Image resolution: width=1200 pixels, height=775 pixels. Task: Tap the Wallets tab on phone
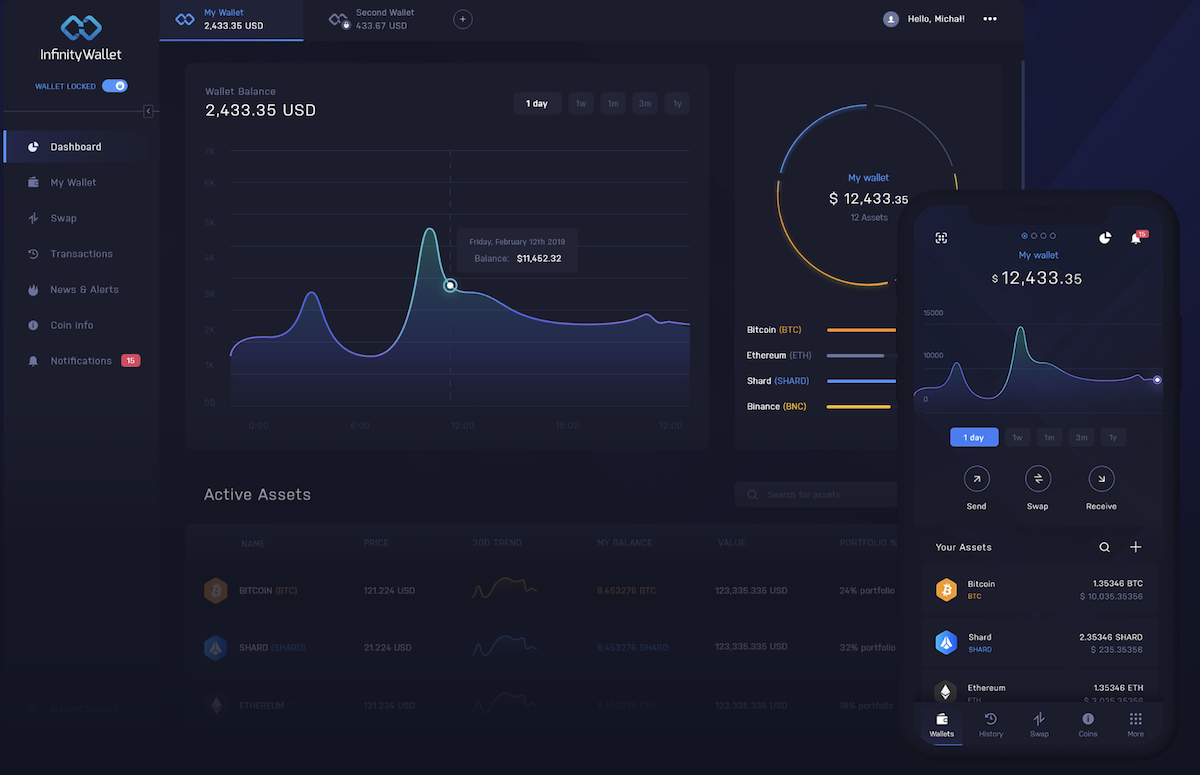pos(942,725)
